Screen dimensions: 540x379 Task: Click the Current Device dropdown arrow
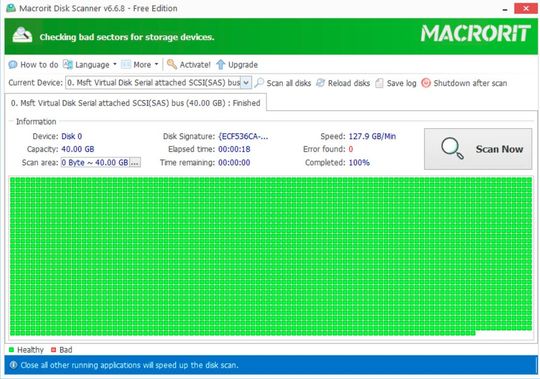click(246, 83)
